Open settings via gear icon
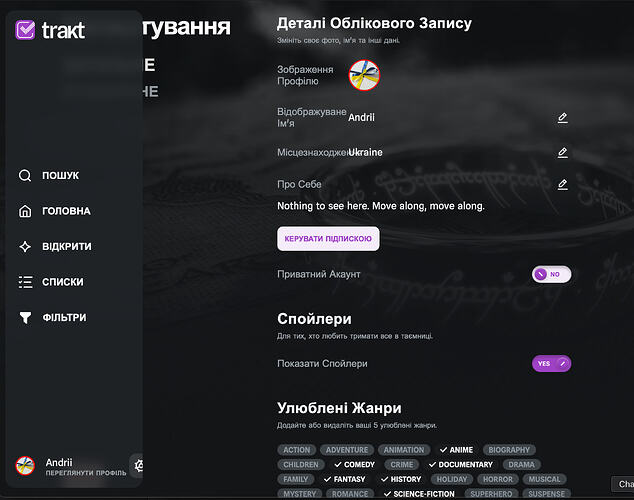Viewport: 634px width, 500px height. [x=139, y=466]
